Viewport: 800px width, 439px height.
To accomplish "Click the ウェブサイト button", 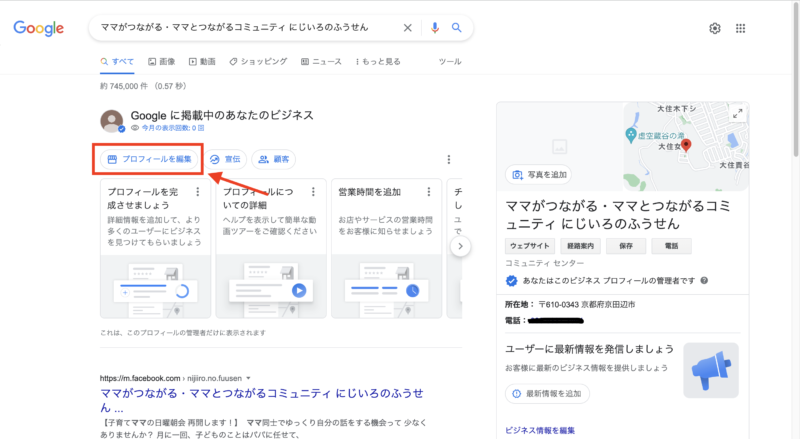I will coord(530,246).
